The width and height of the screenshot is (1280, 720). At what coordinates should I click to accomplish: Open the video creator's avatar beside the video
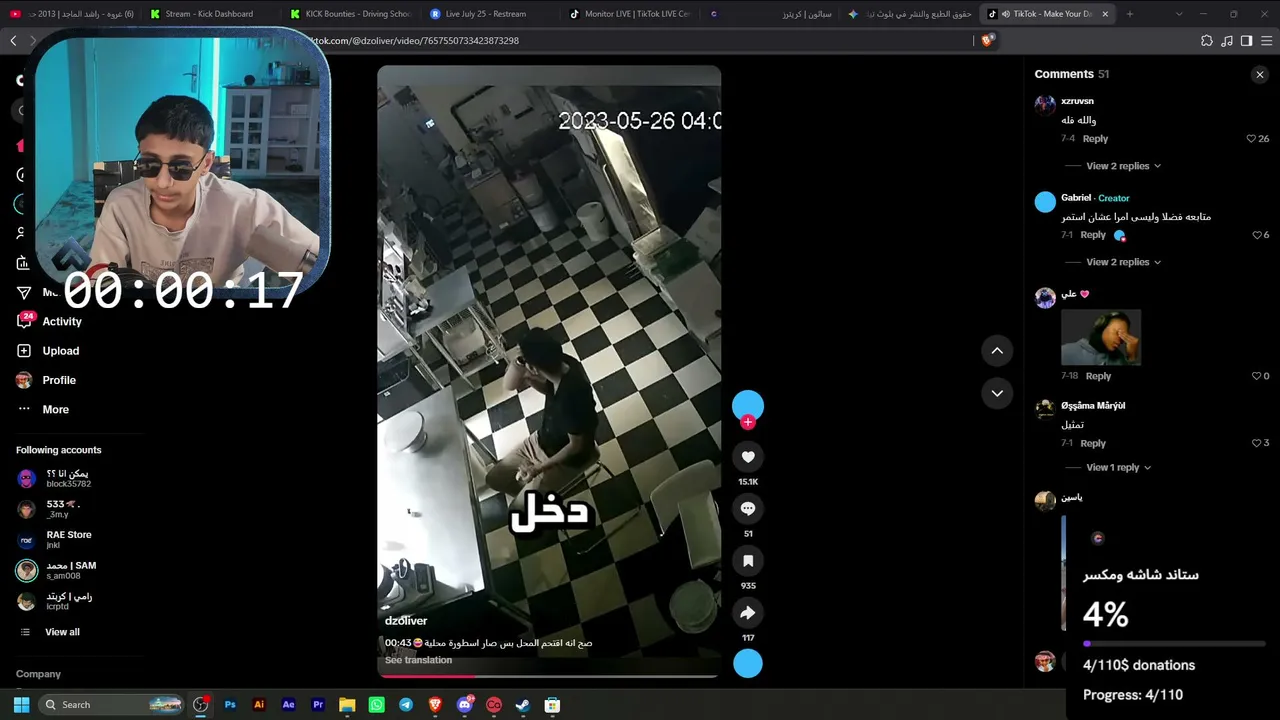(x=748, y=405)
